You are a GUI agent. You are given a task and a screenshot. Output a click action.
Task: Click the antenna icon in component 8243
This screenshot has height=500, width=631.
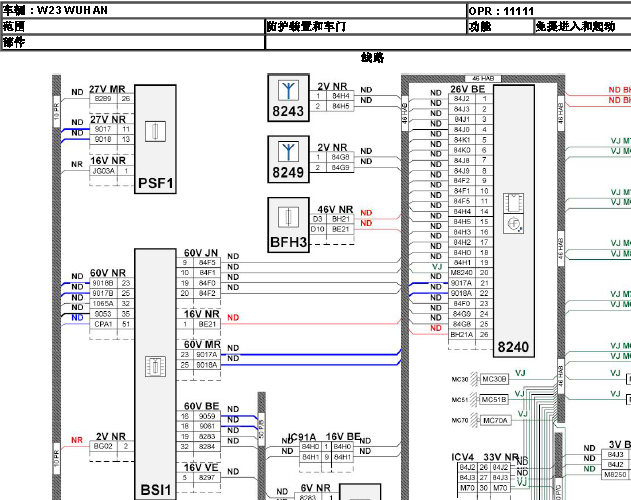click(x=288, y=90)
